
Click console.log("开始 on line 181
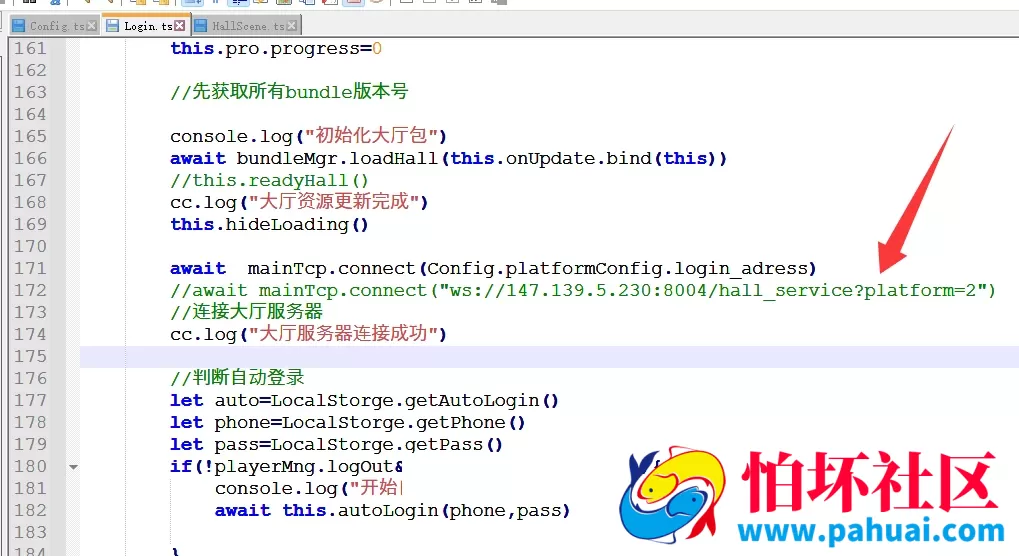click(x=309, y=488)
